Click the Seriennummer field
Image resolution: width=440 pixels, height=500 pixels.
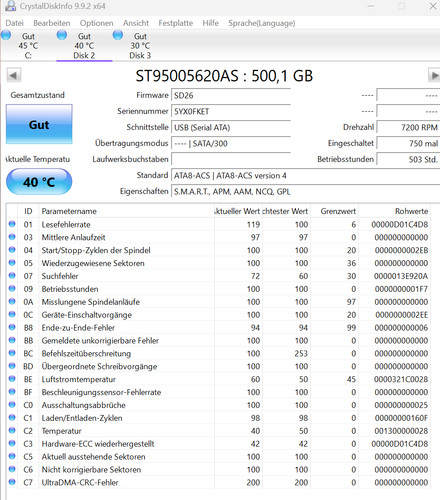[231, 111]
